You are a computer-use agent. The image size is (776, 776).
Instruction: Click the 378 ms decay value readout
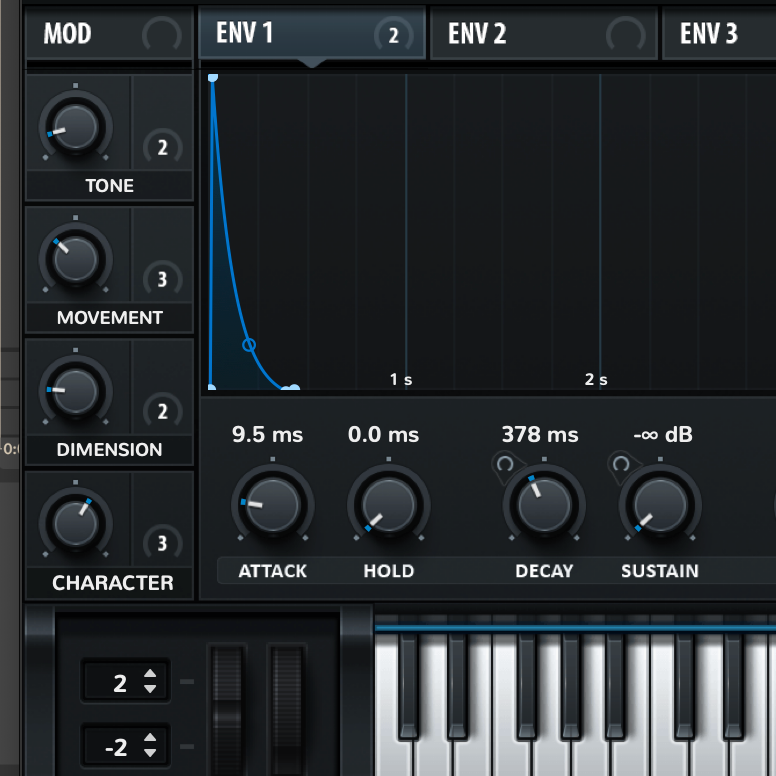(x=540, y=435)
